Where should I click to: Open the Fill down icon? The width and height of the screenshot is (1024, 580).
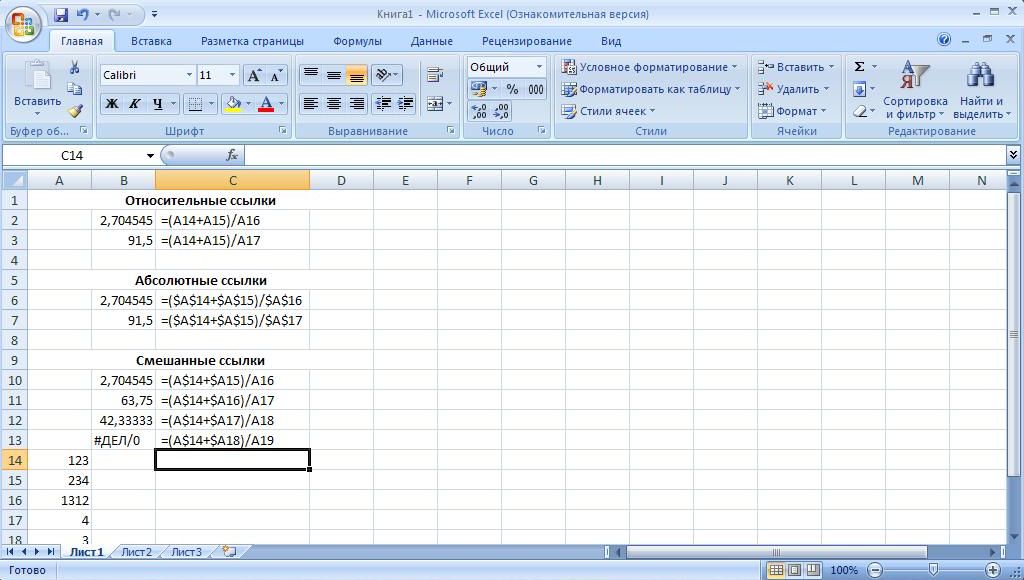tap(860, 89)
